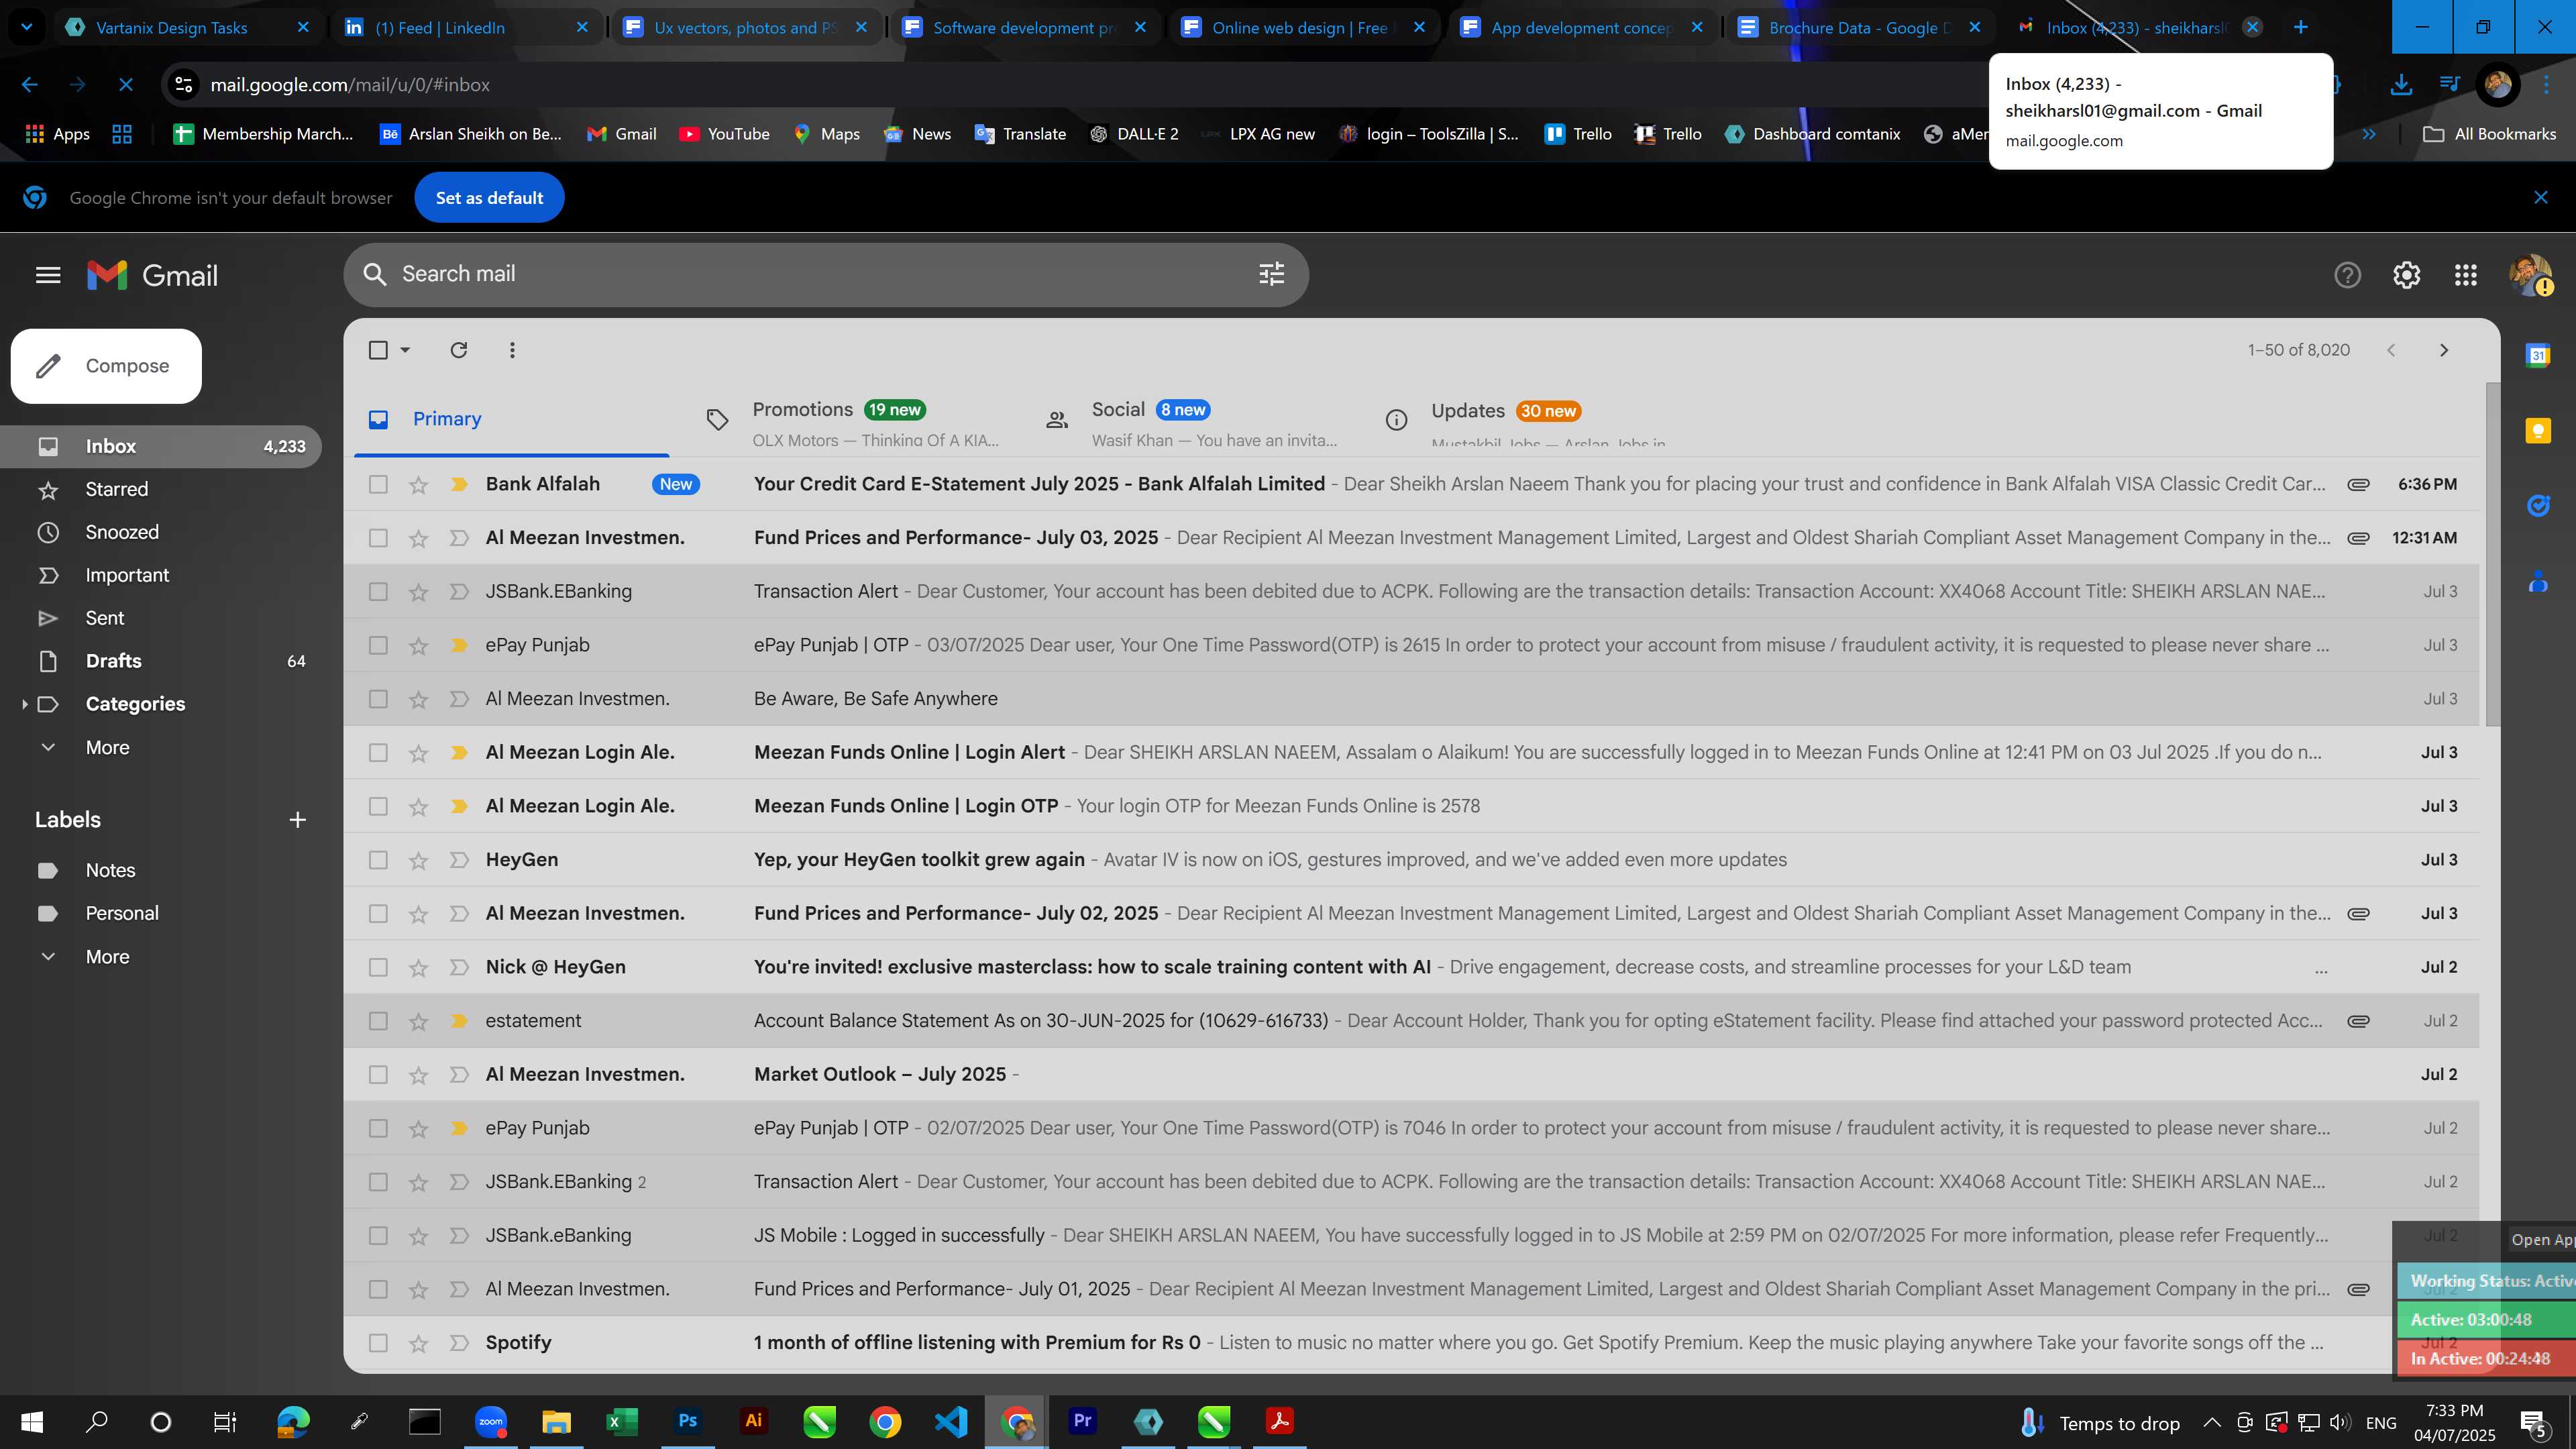Open Google Keep side panel icon

pos(2538,431)
